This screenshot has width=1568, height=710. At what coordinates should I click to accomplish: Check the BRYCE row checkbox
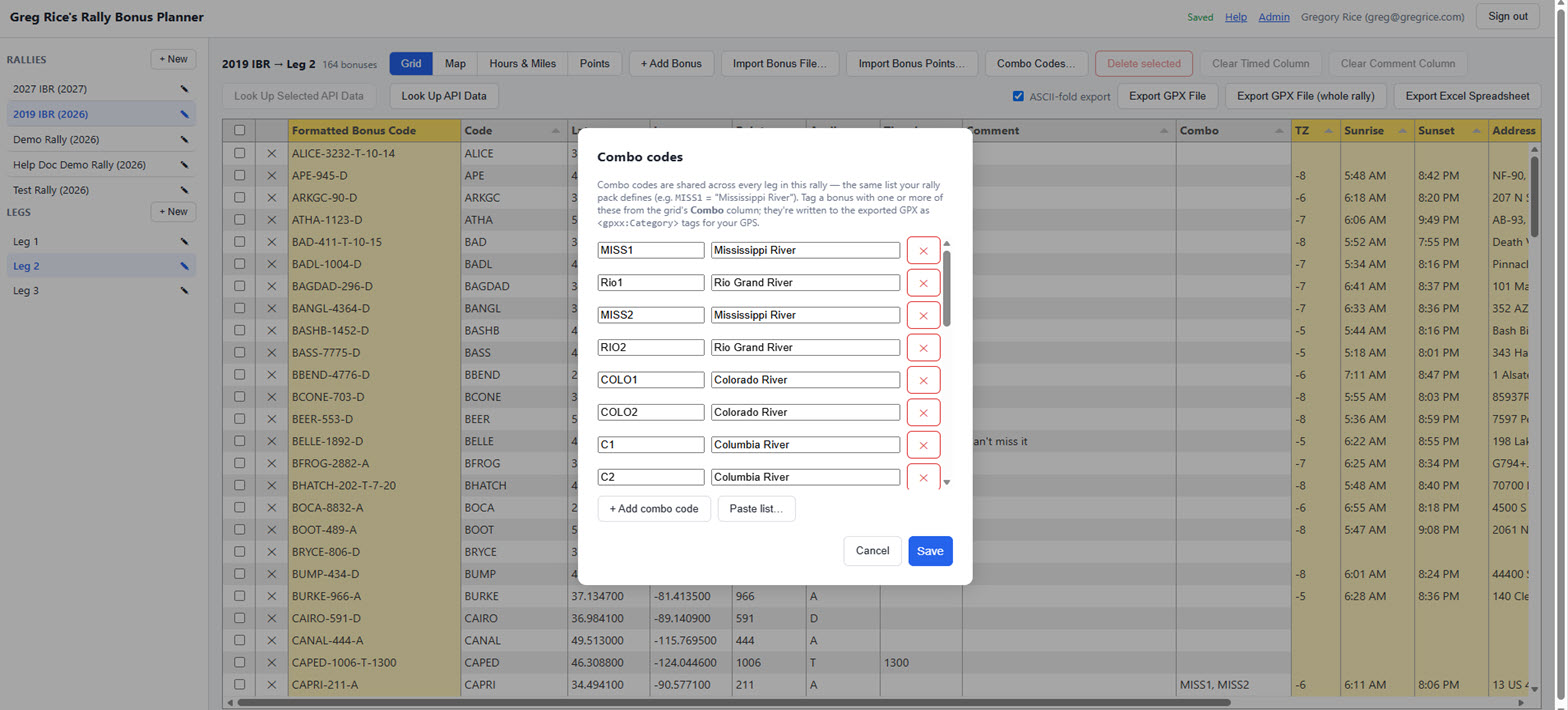pyautogui.click(x=239, y=552)
